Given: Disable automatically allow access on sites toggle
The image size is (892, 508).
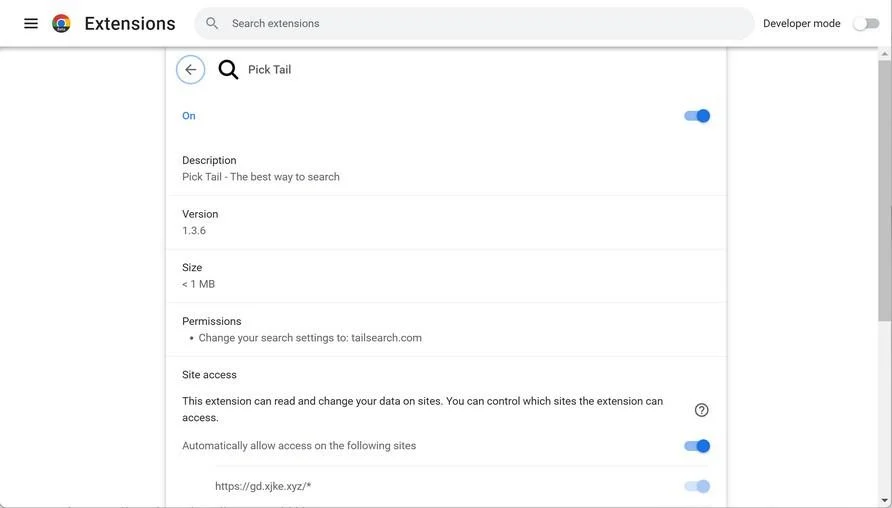Looking at the screenshot, I should pos(697,446).
